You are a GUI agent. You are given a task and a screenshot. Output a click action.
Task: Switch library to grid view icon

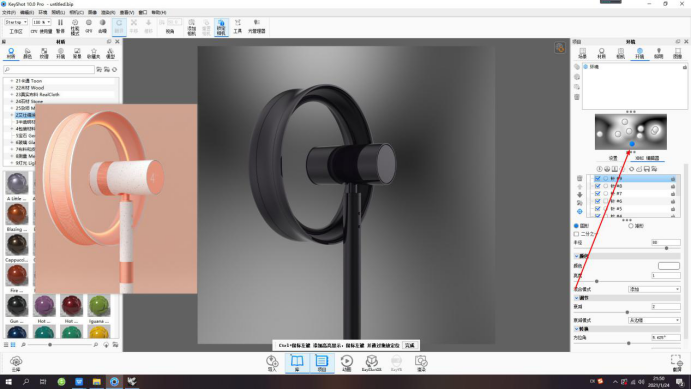tap(13, 344)
